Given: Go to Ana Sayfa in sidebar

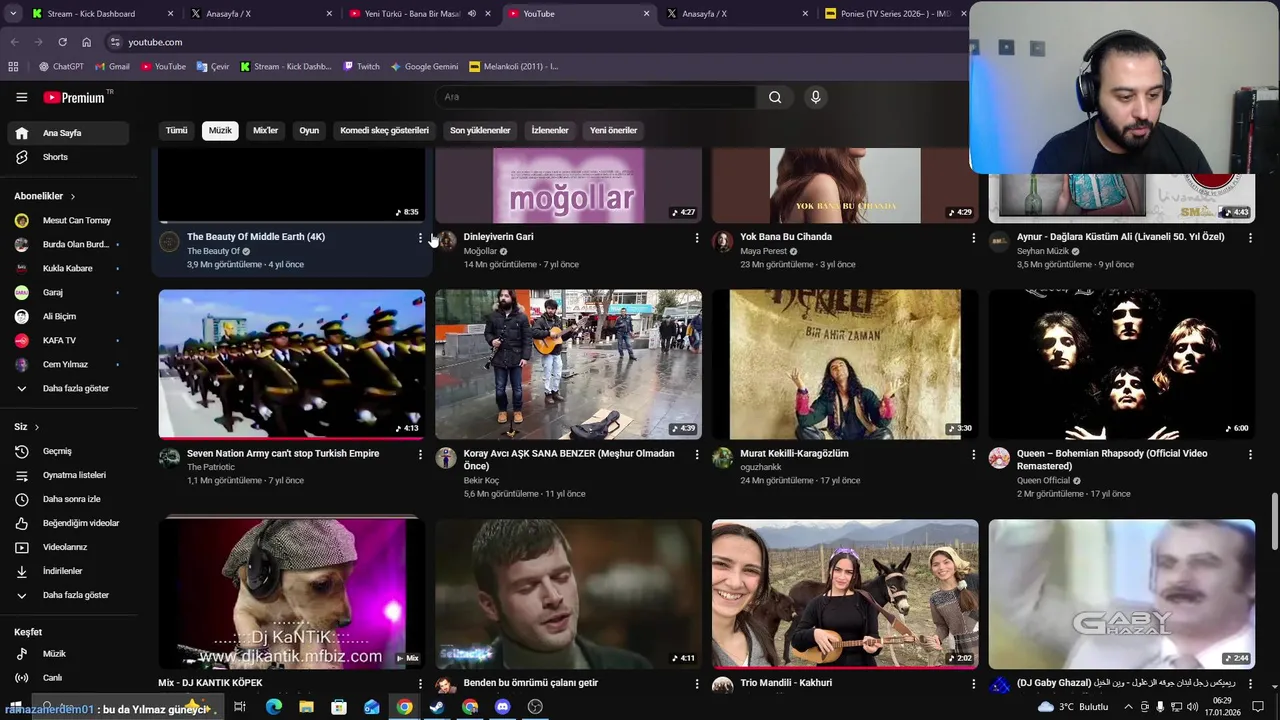Looking at the screenshot, I should point(68,133).
